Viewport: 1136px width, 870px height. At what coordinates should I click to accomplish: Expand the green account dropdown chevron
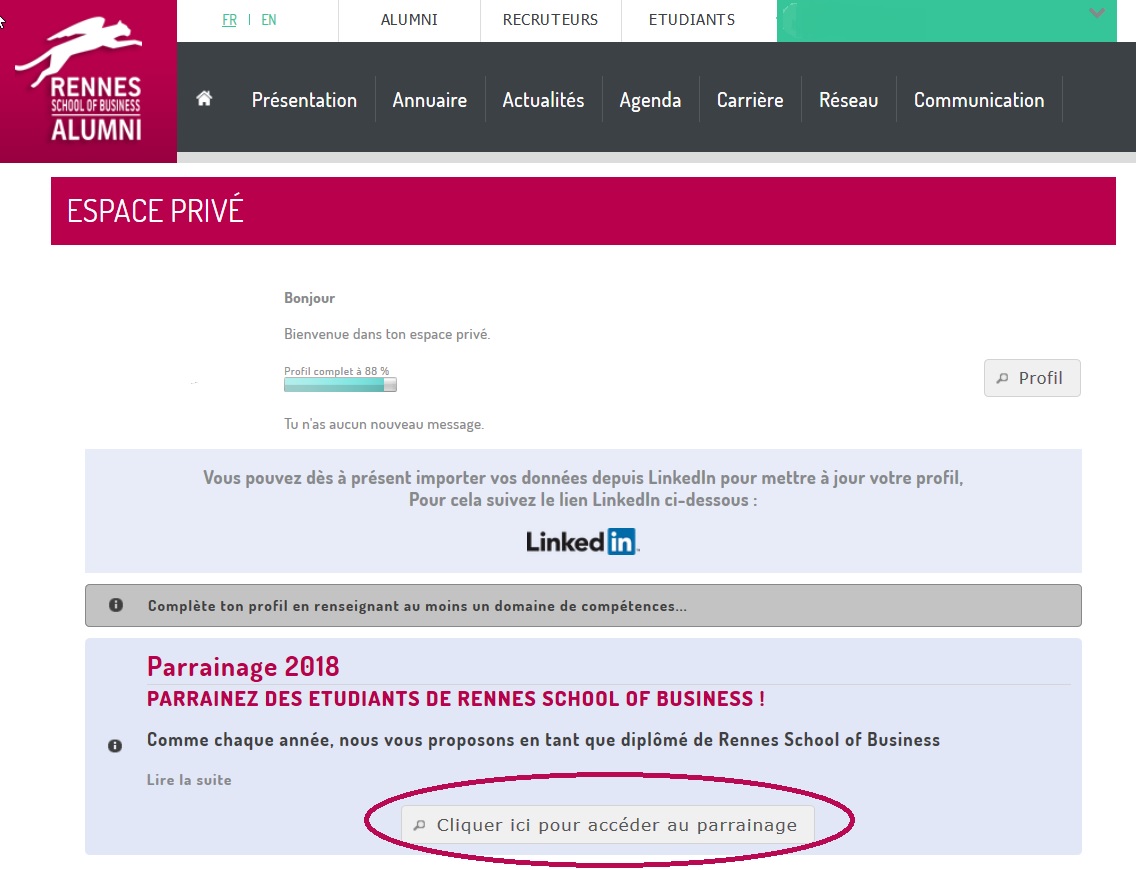pos(1097,14)
